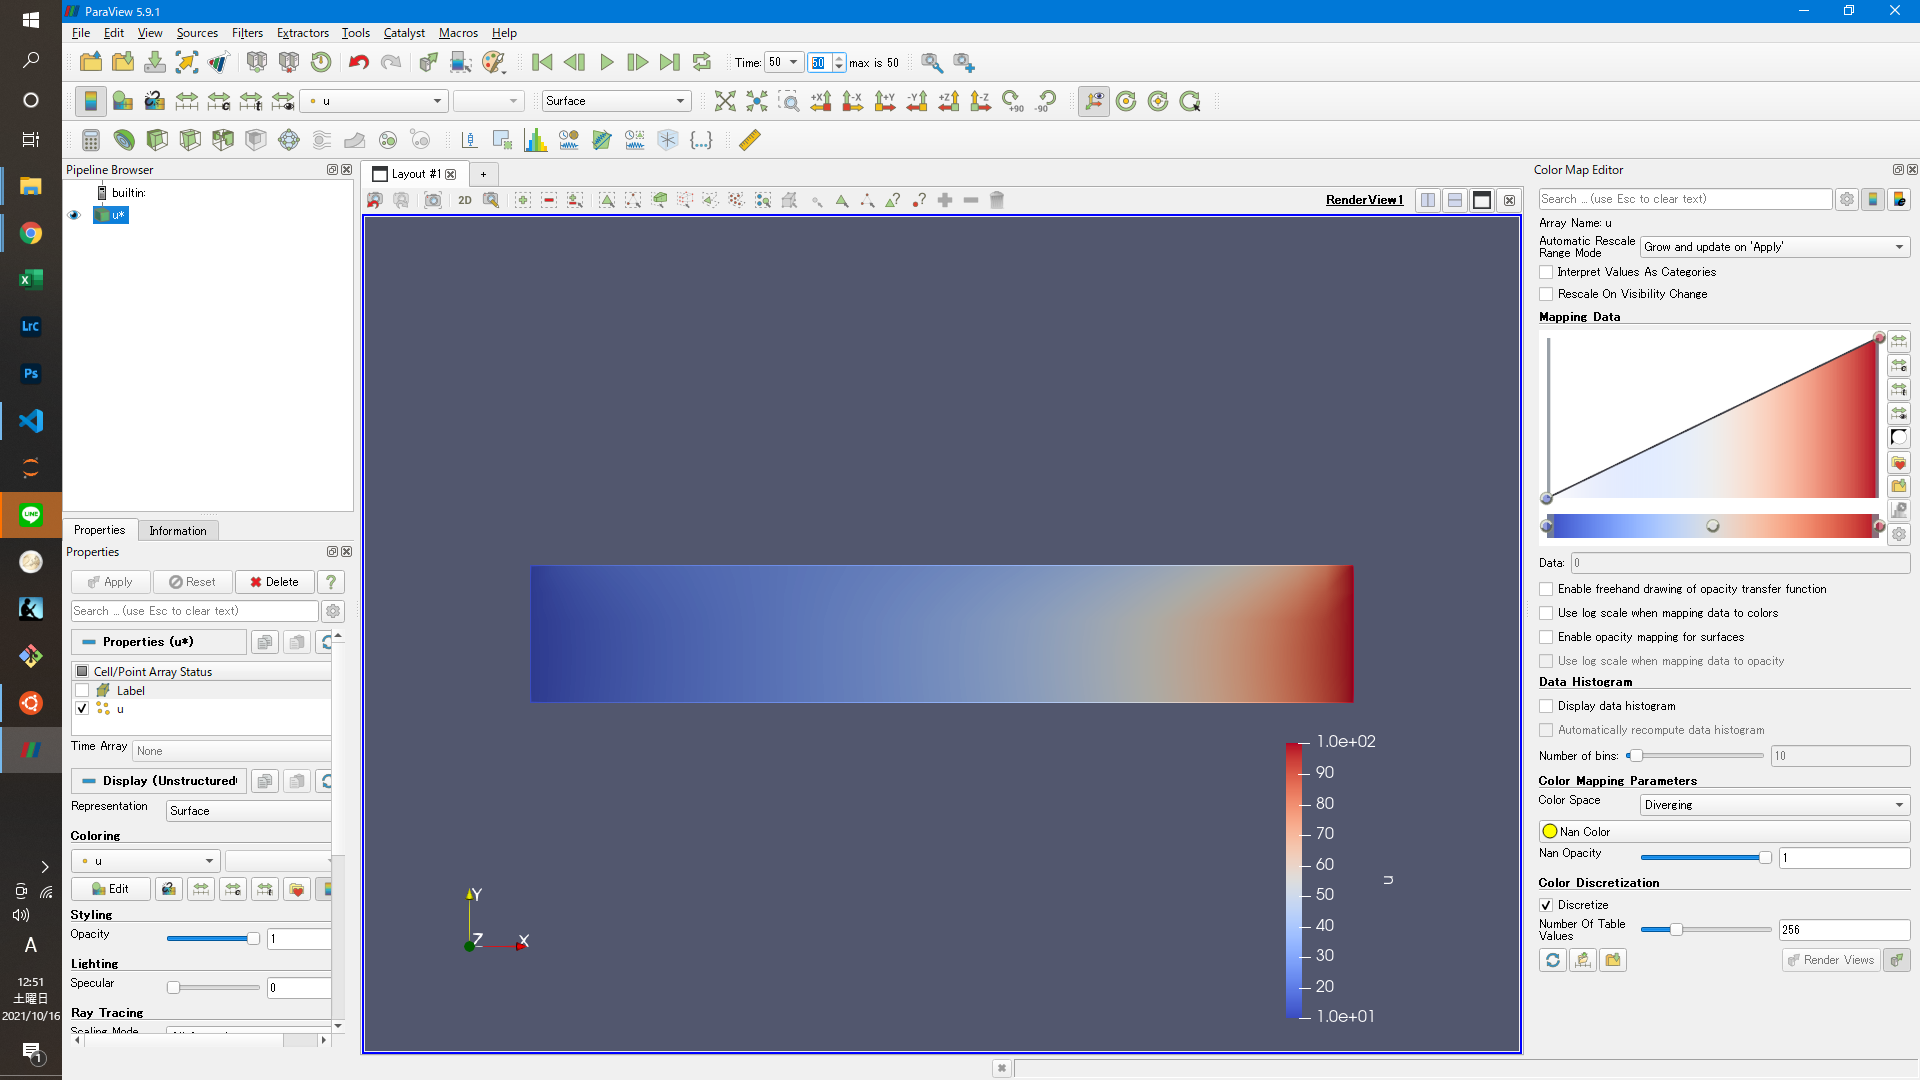Toggle eye visibility for u* source
The height and width of the screenshot is (1080, 1920).
74,215
